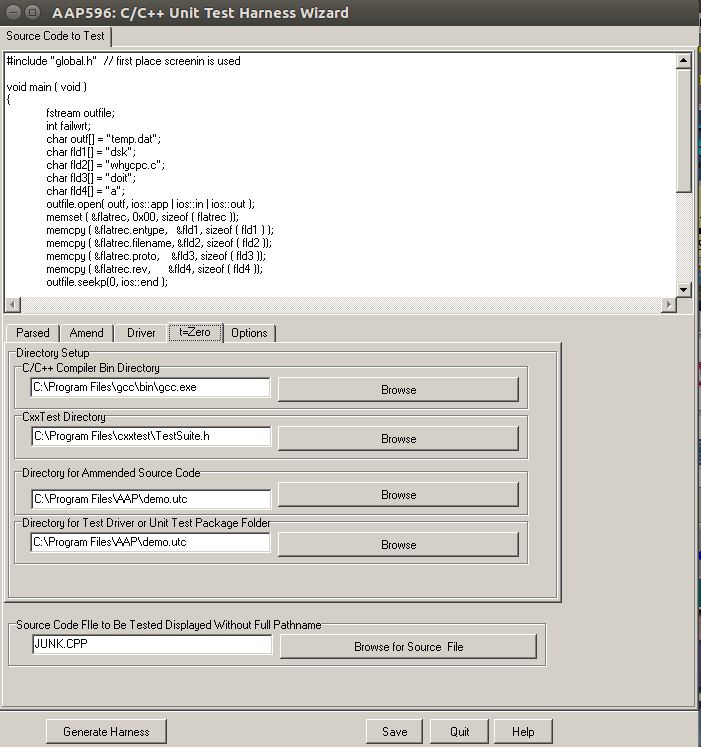Click the gcc.exe compiler path field
The width and height of the screenshot is (701, 747).
click(150, 387)
